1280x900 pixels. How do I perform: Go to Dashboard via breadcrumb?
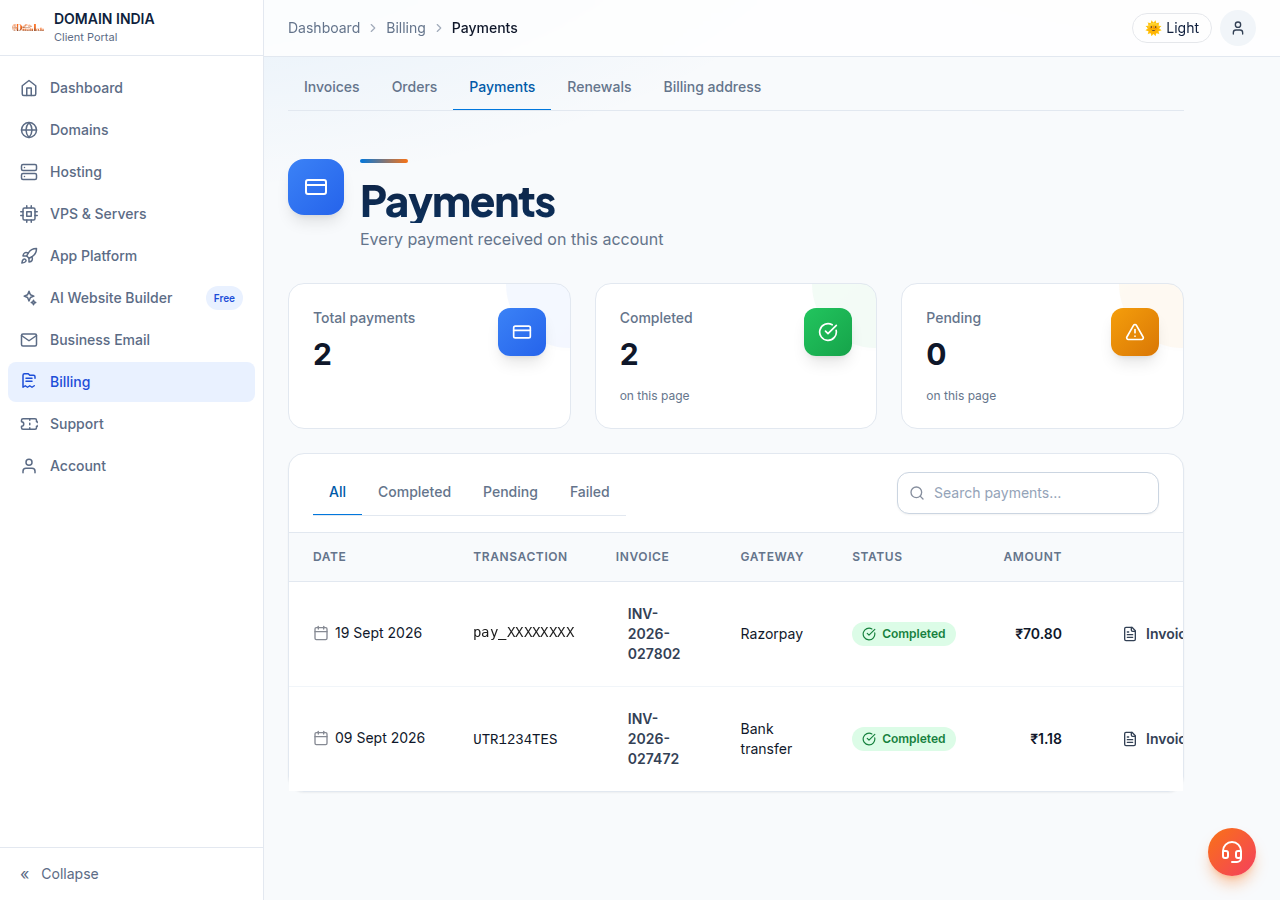coord(324,28)
